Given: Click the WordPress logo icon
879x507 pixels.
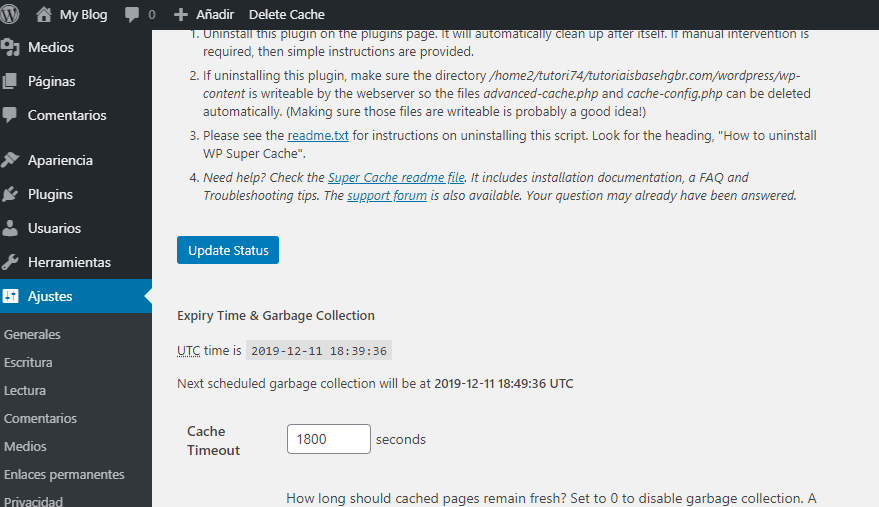Looking at the screenshot, I should [8, 14].
